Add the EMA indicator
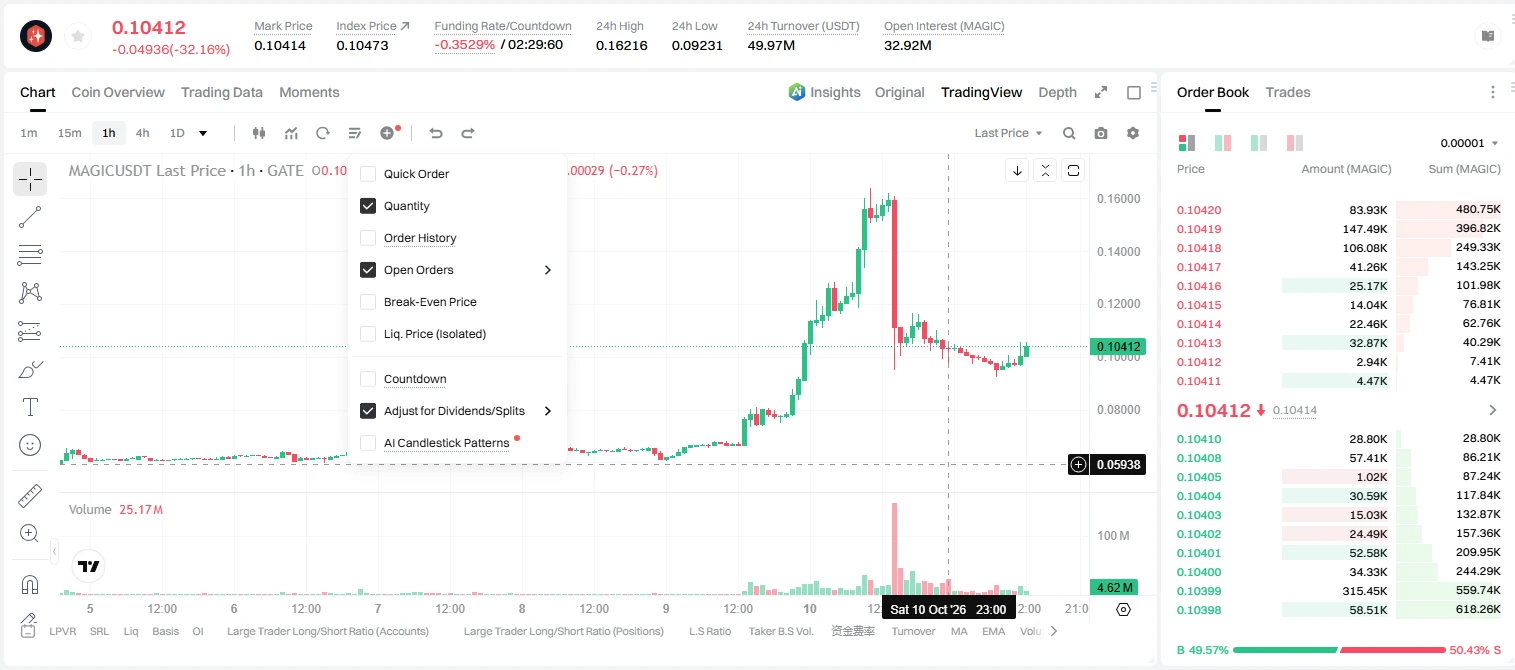 coord(993,631)
